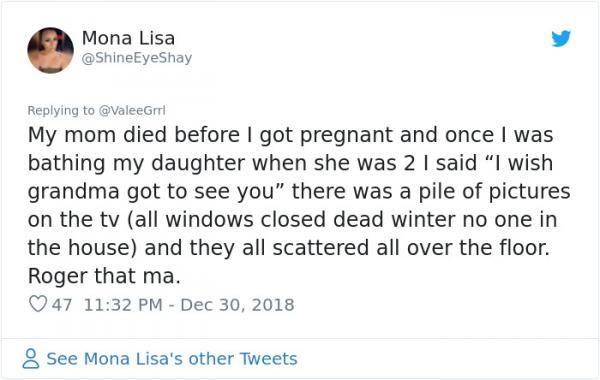The image size is (600, 380).
Task: Click the Replying to label
Action: (x=61, y=110)
